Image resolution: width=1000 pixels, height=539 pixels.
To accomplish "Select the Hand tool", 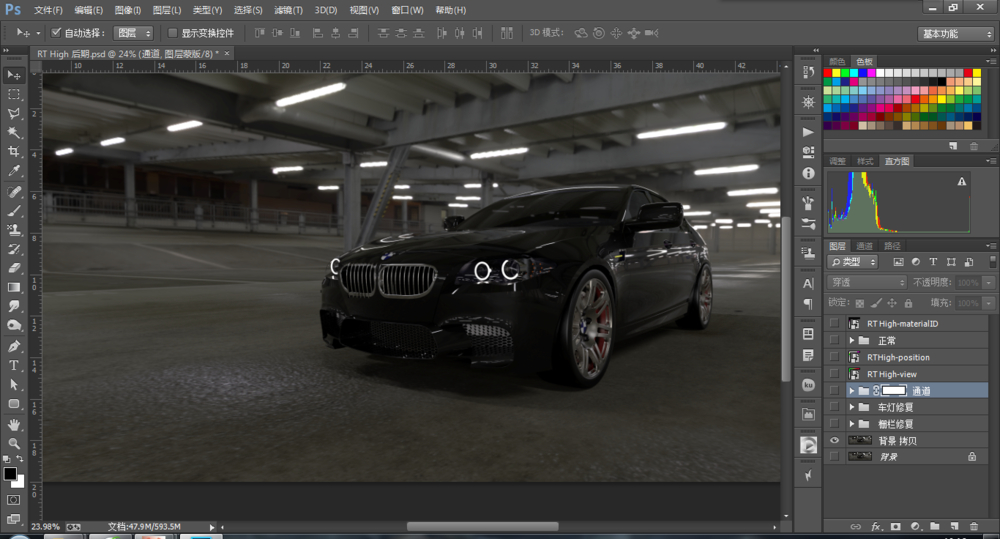I will (14, 424).
